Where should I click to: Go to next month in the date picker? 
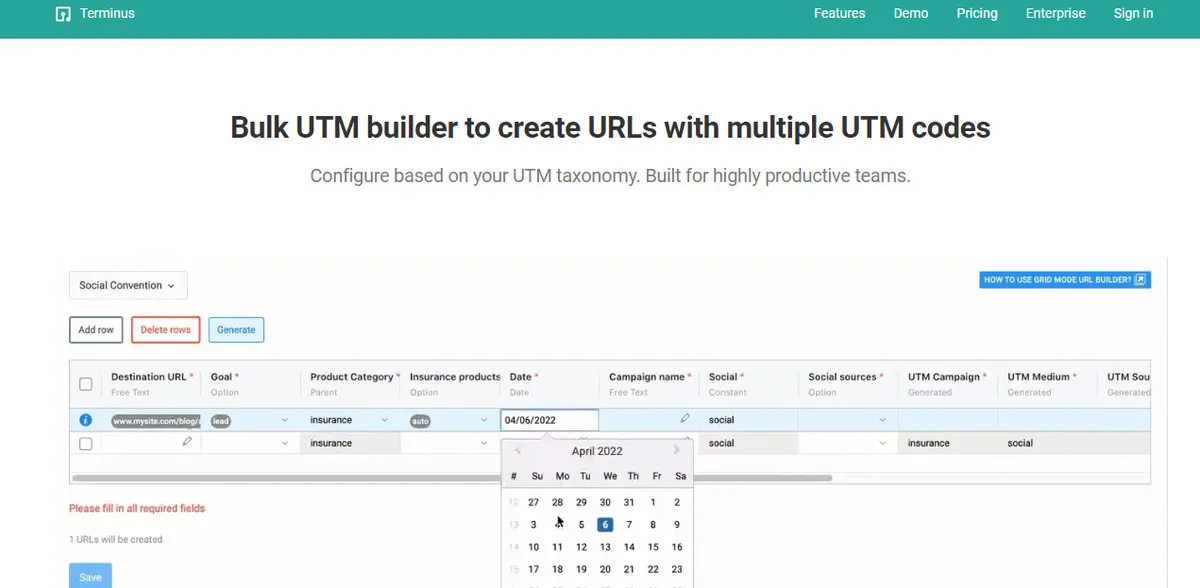click(x=679, y=451)
